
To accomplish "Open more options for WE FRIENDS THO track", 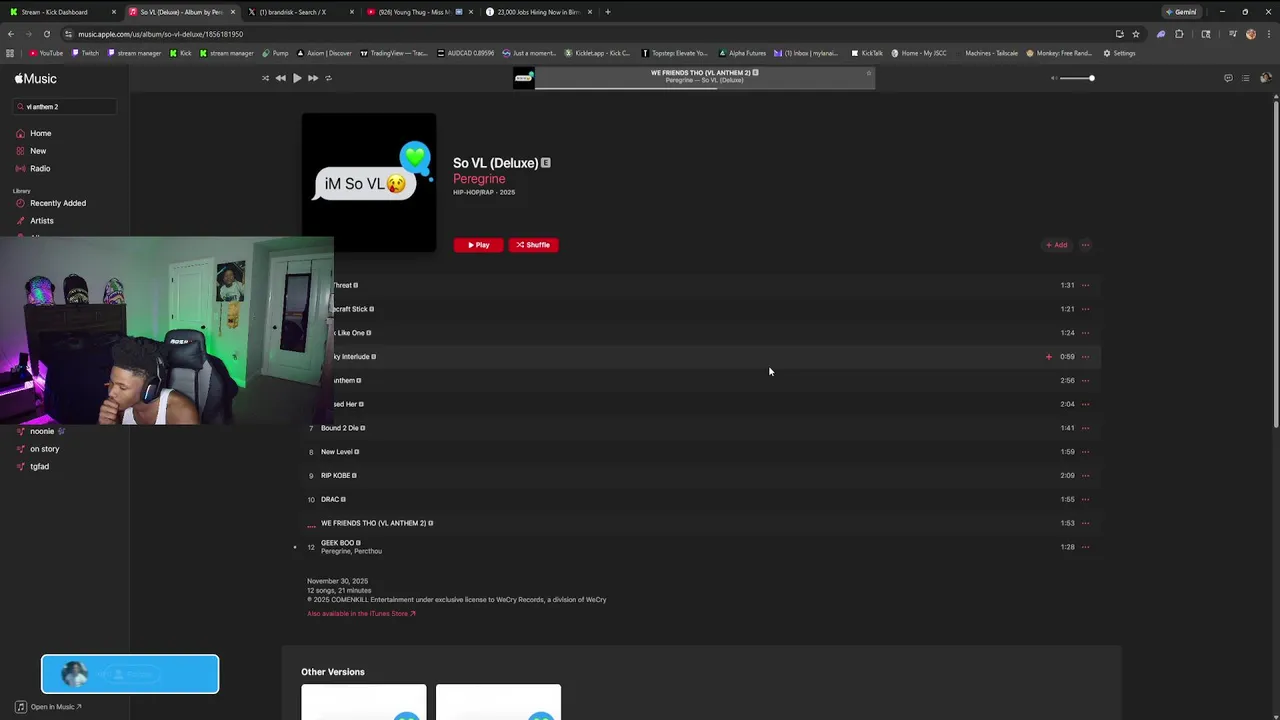I will coord(1085,523).
